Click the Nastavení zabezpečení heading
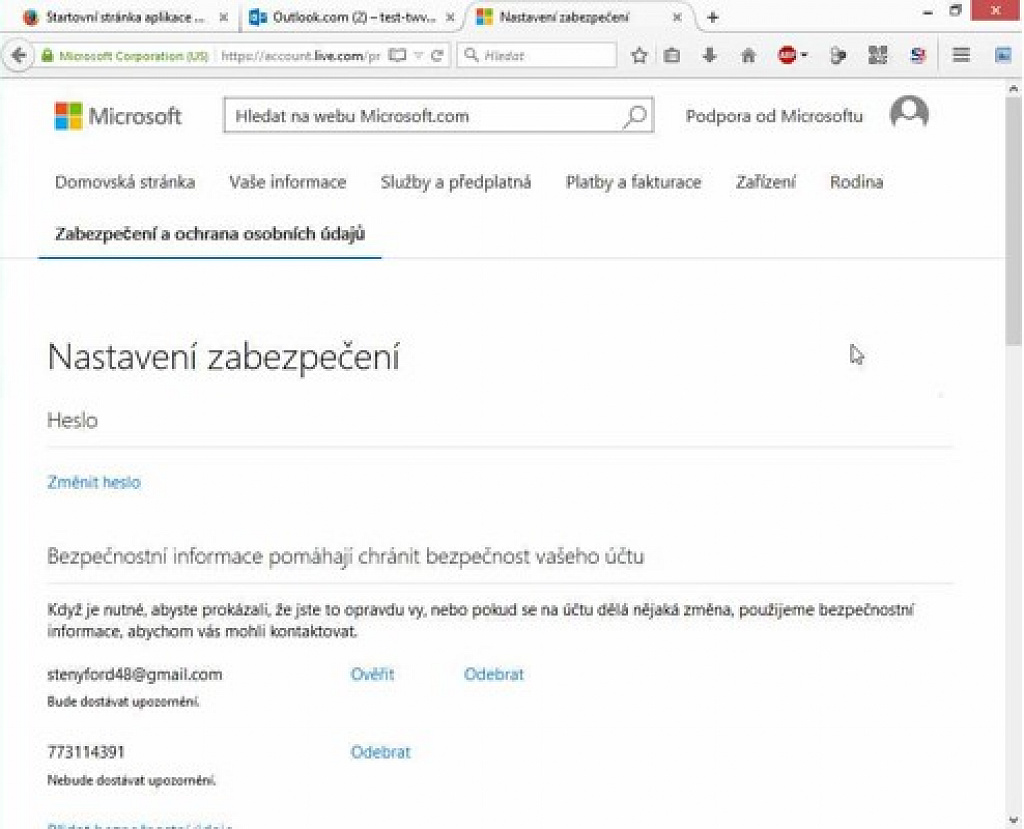The image size is (1024, 829). pos(223,357)
